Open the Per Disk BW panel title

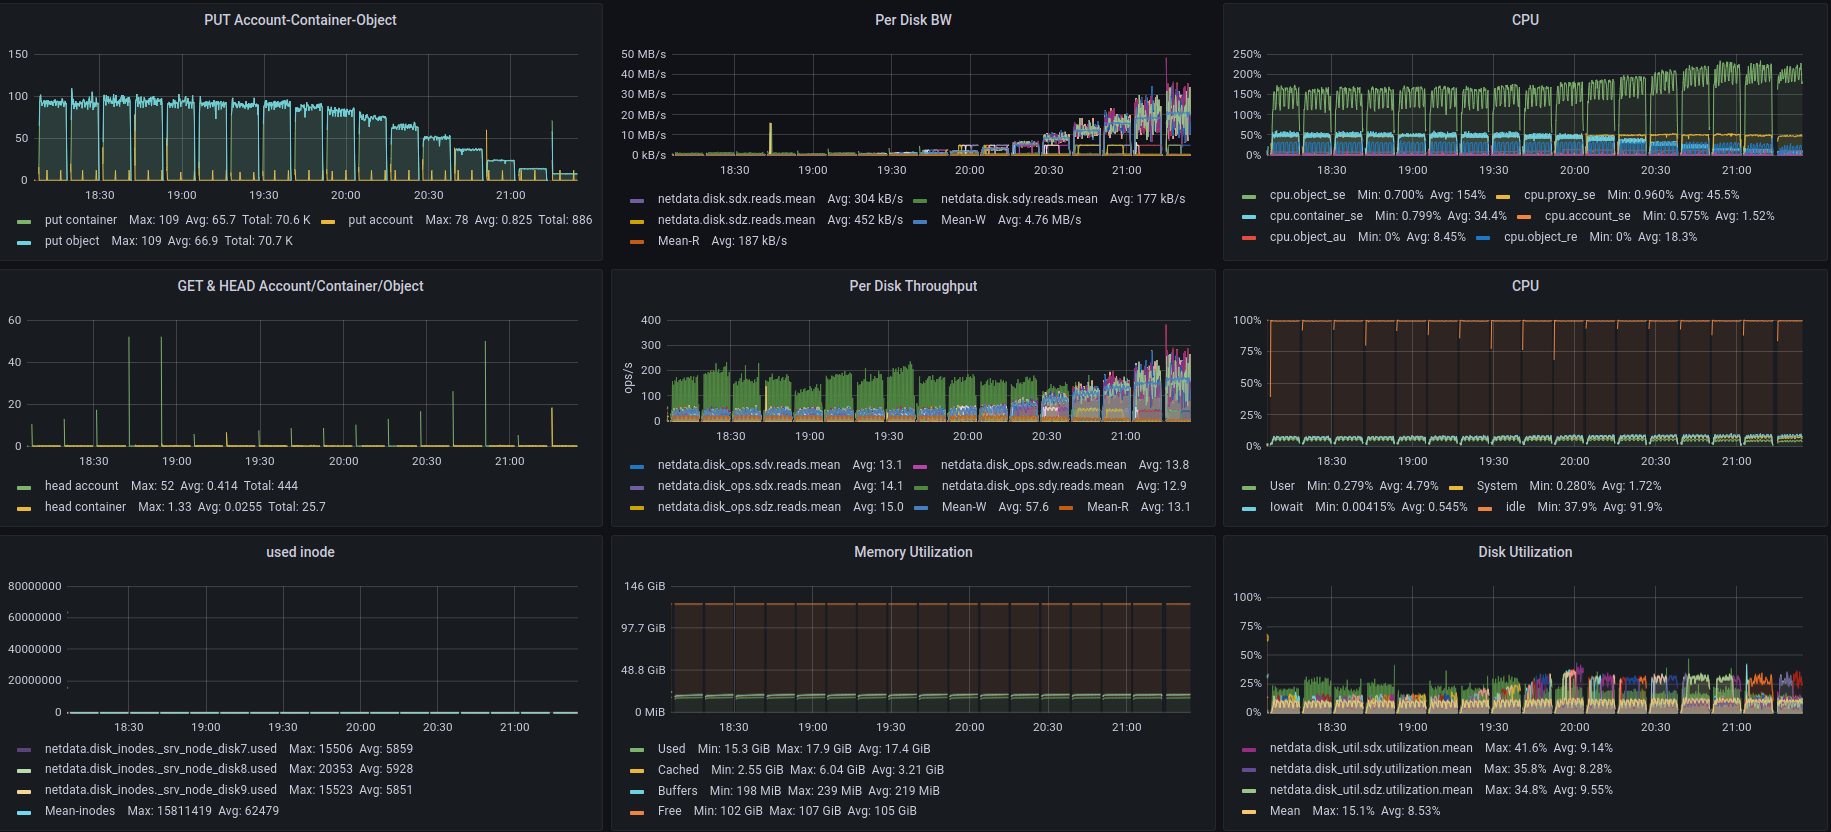click(x=913, y=20)
